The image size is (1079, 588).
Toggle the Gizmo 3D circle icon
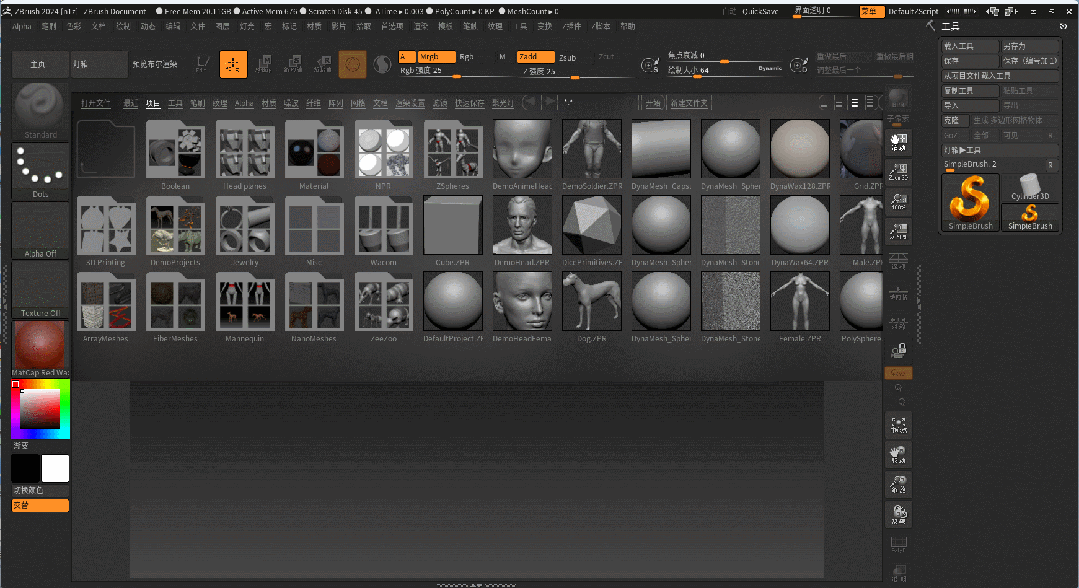tap(352, 65)
